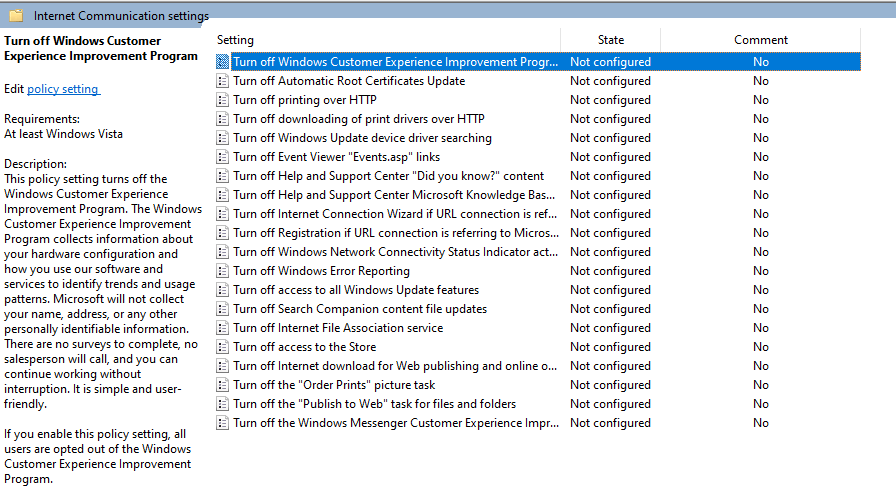Image resolution: width=896 pixels, height=486 pixels.
Task: Click "Not configured" state for Event Viewer Events.asp links
Action: pyautogui.click(x=610, y=157)
